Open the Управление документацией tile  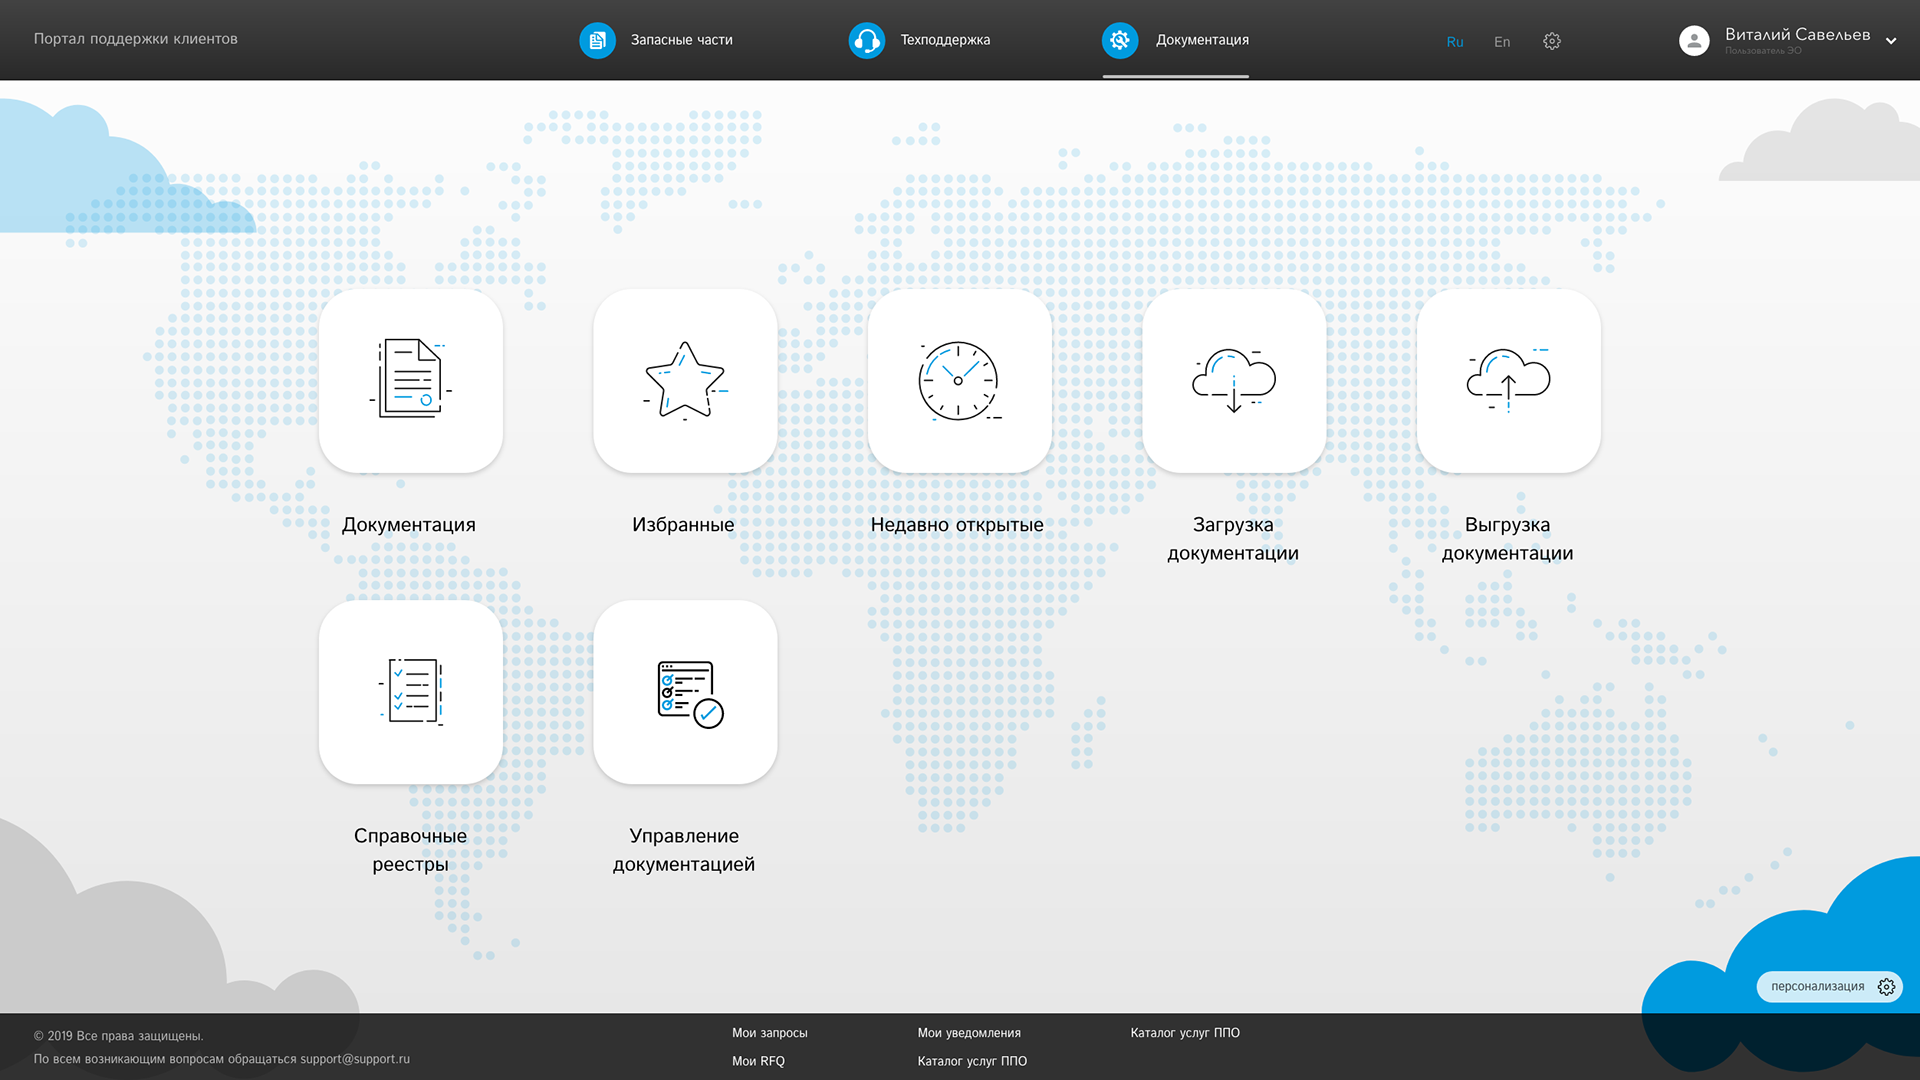click(x=685, y=692)
